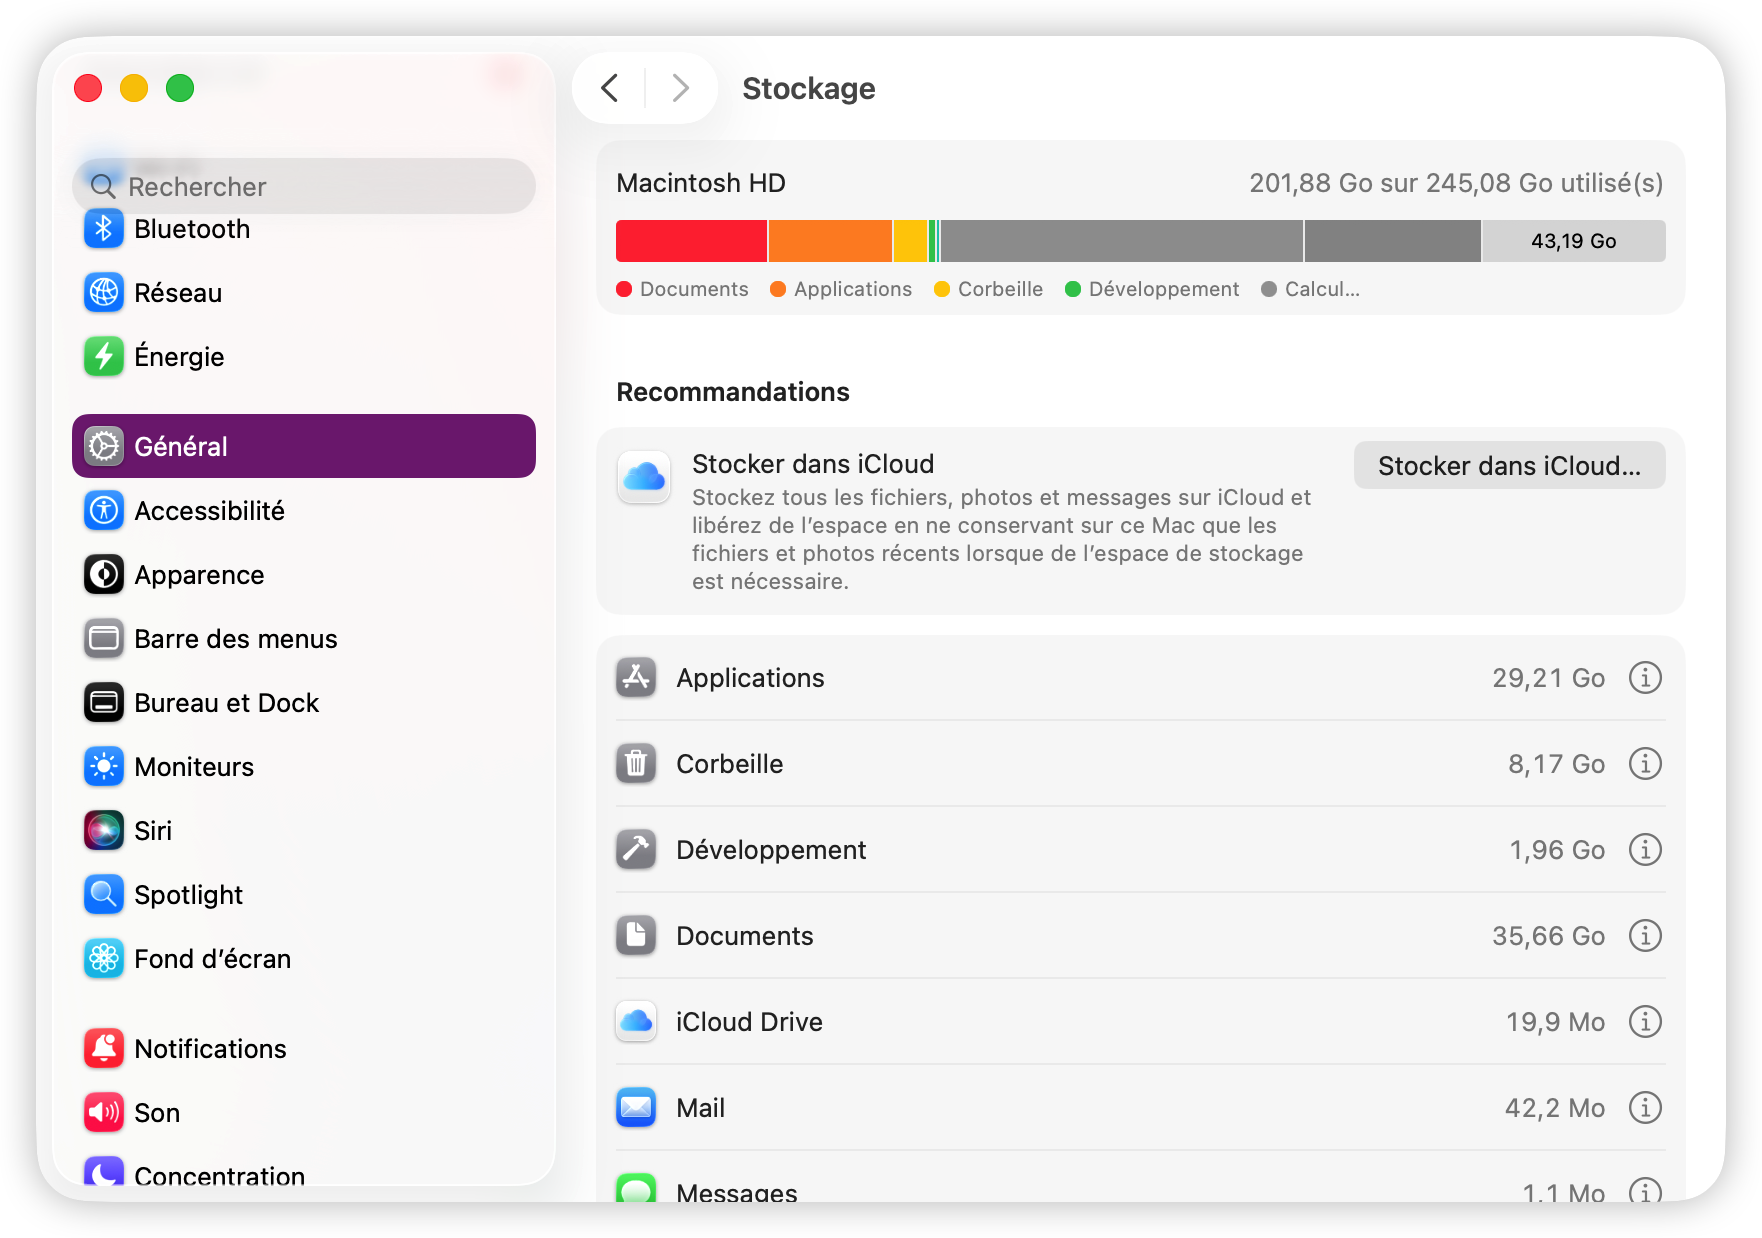Viewport: 1762px width, 1238px height.
Task: Show info for Corbeille storage
Action: pos(1645,764)
